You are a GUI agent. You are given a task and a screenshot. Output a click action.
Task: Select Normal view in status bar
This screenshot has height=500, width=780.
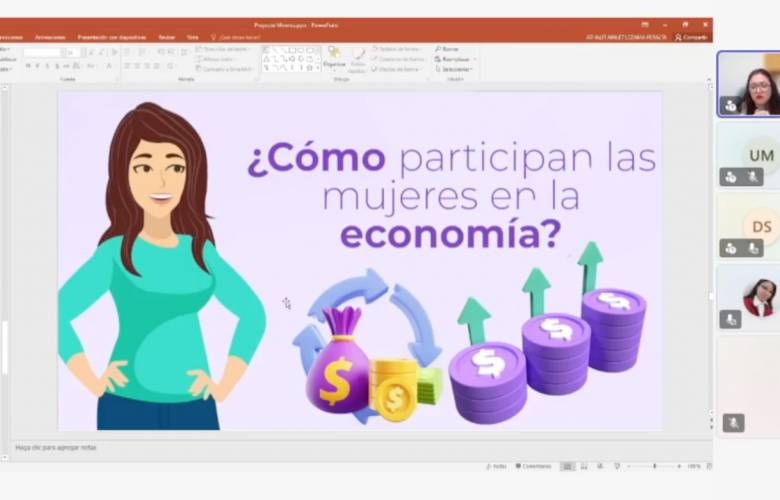[x=567, y=466]
